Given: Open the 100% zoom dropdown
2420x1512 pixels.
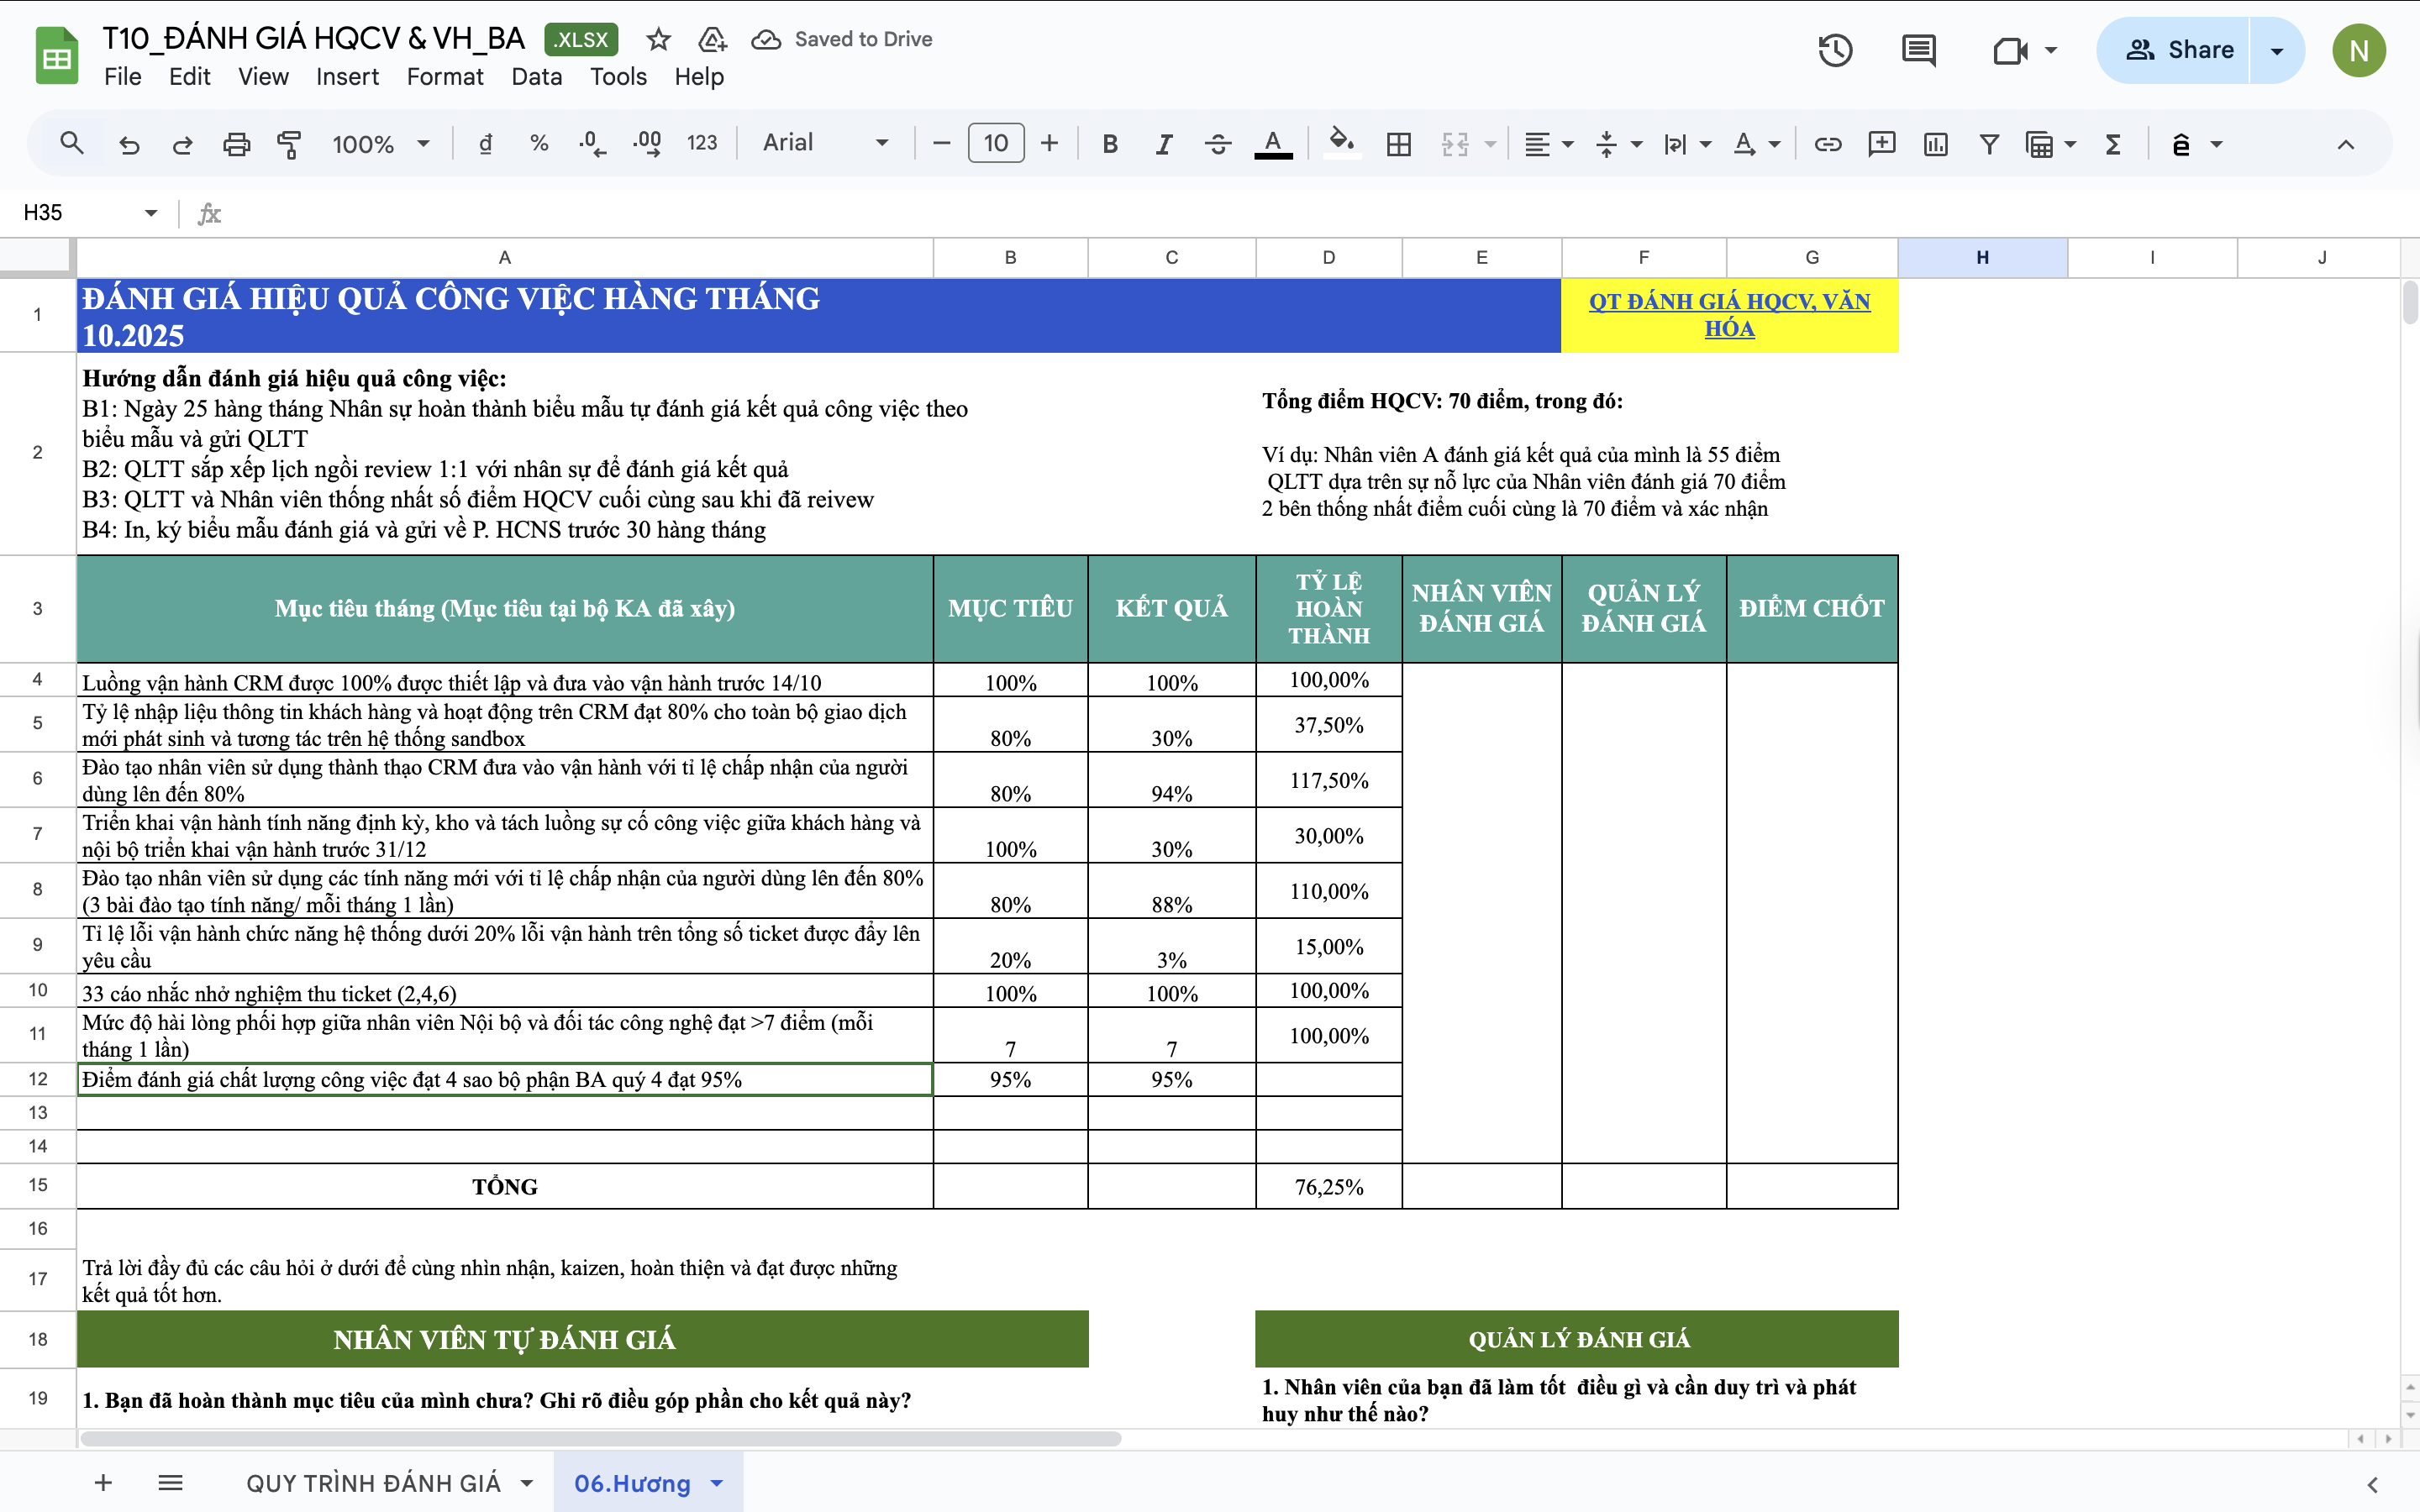Looking at the screenshot, I should (x=380, y=144).
